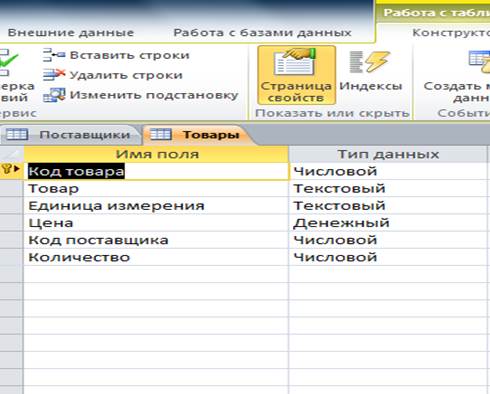The image size is (490, 394).
Task: Open data type Числовой for Количество
Action: (x=388, y=257)
